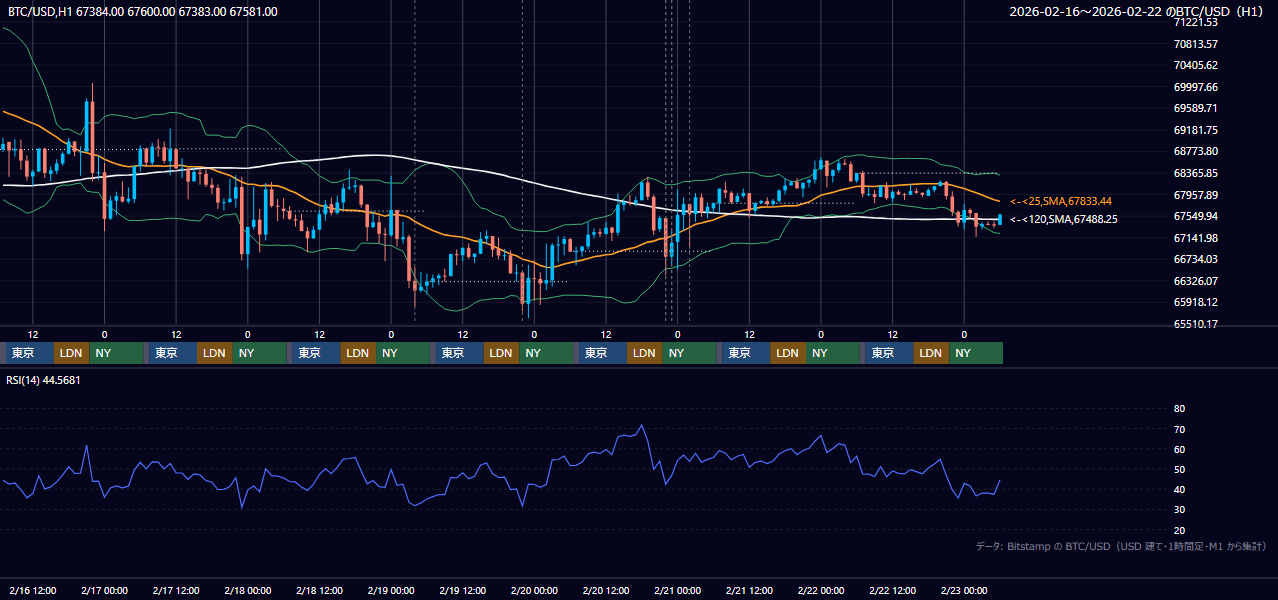Screen dimensions: 1278x600
Task: Click the 2/18 00:00 date label
Action: (x=248, y=591)
